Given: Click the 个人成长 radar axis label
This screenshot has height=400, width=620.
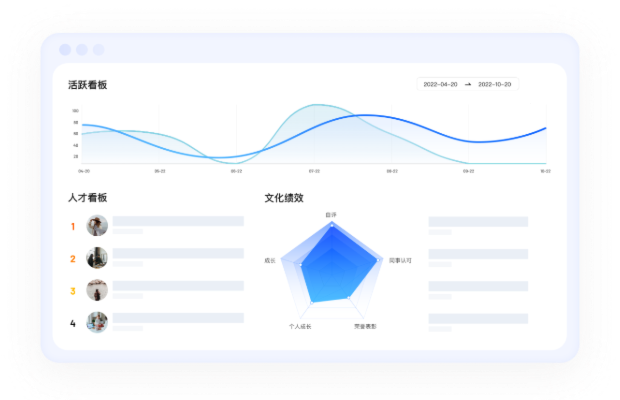Looking at the screenshot, I should pos(300,326).
